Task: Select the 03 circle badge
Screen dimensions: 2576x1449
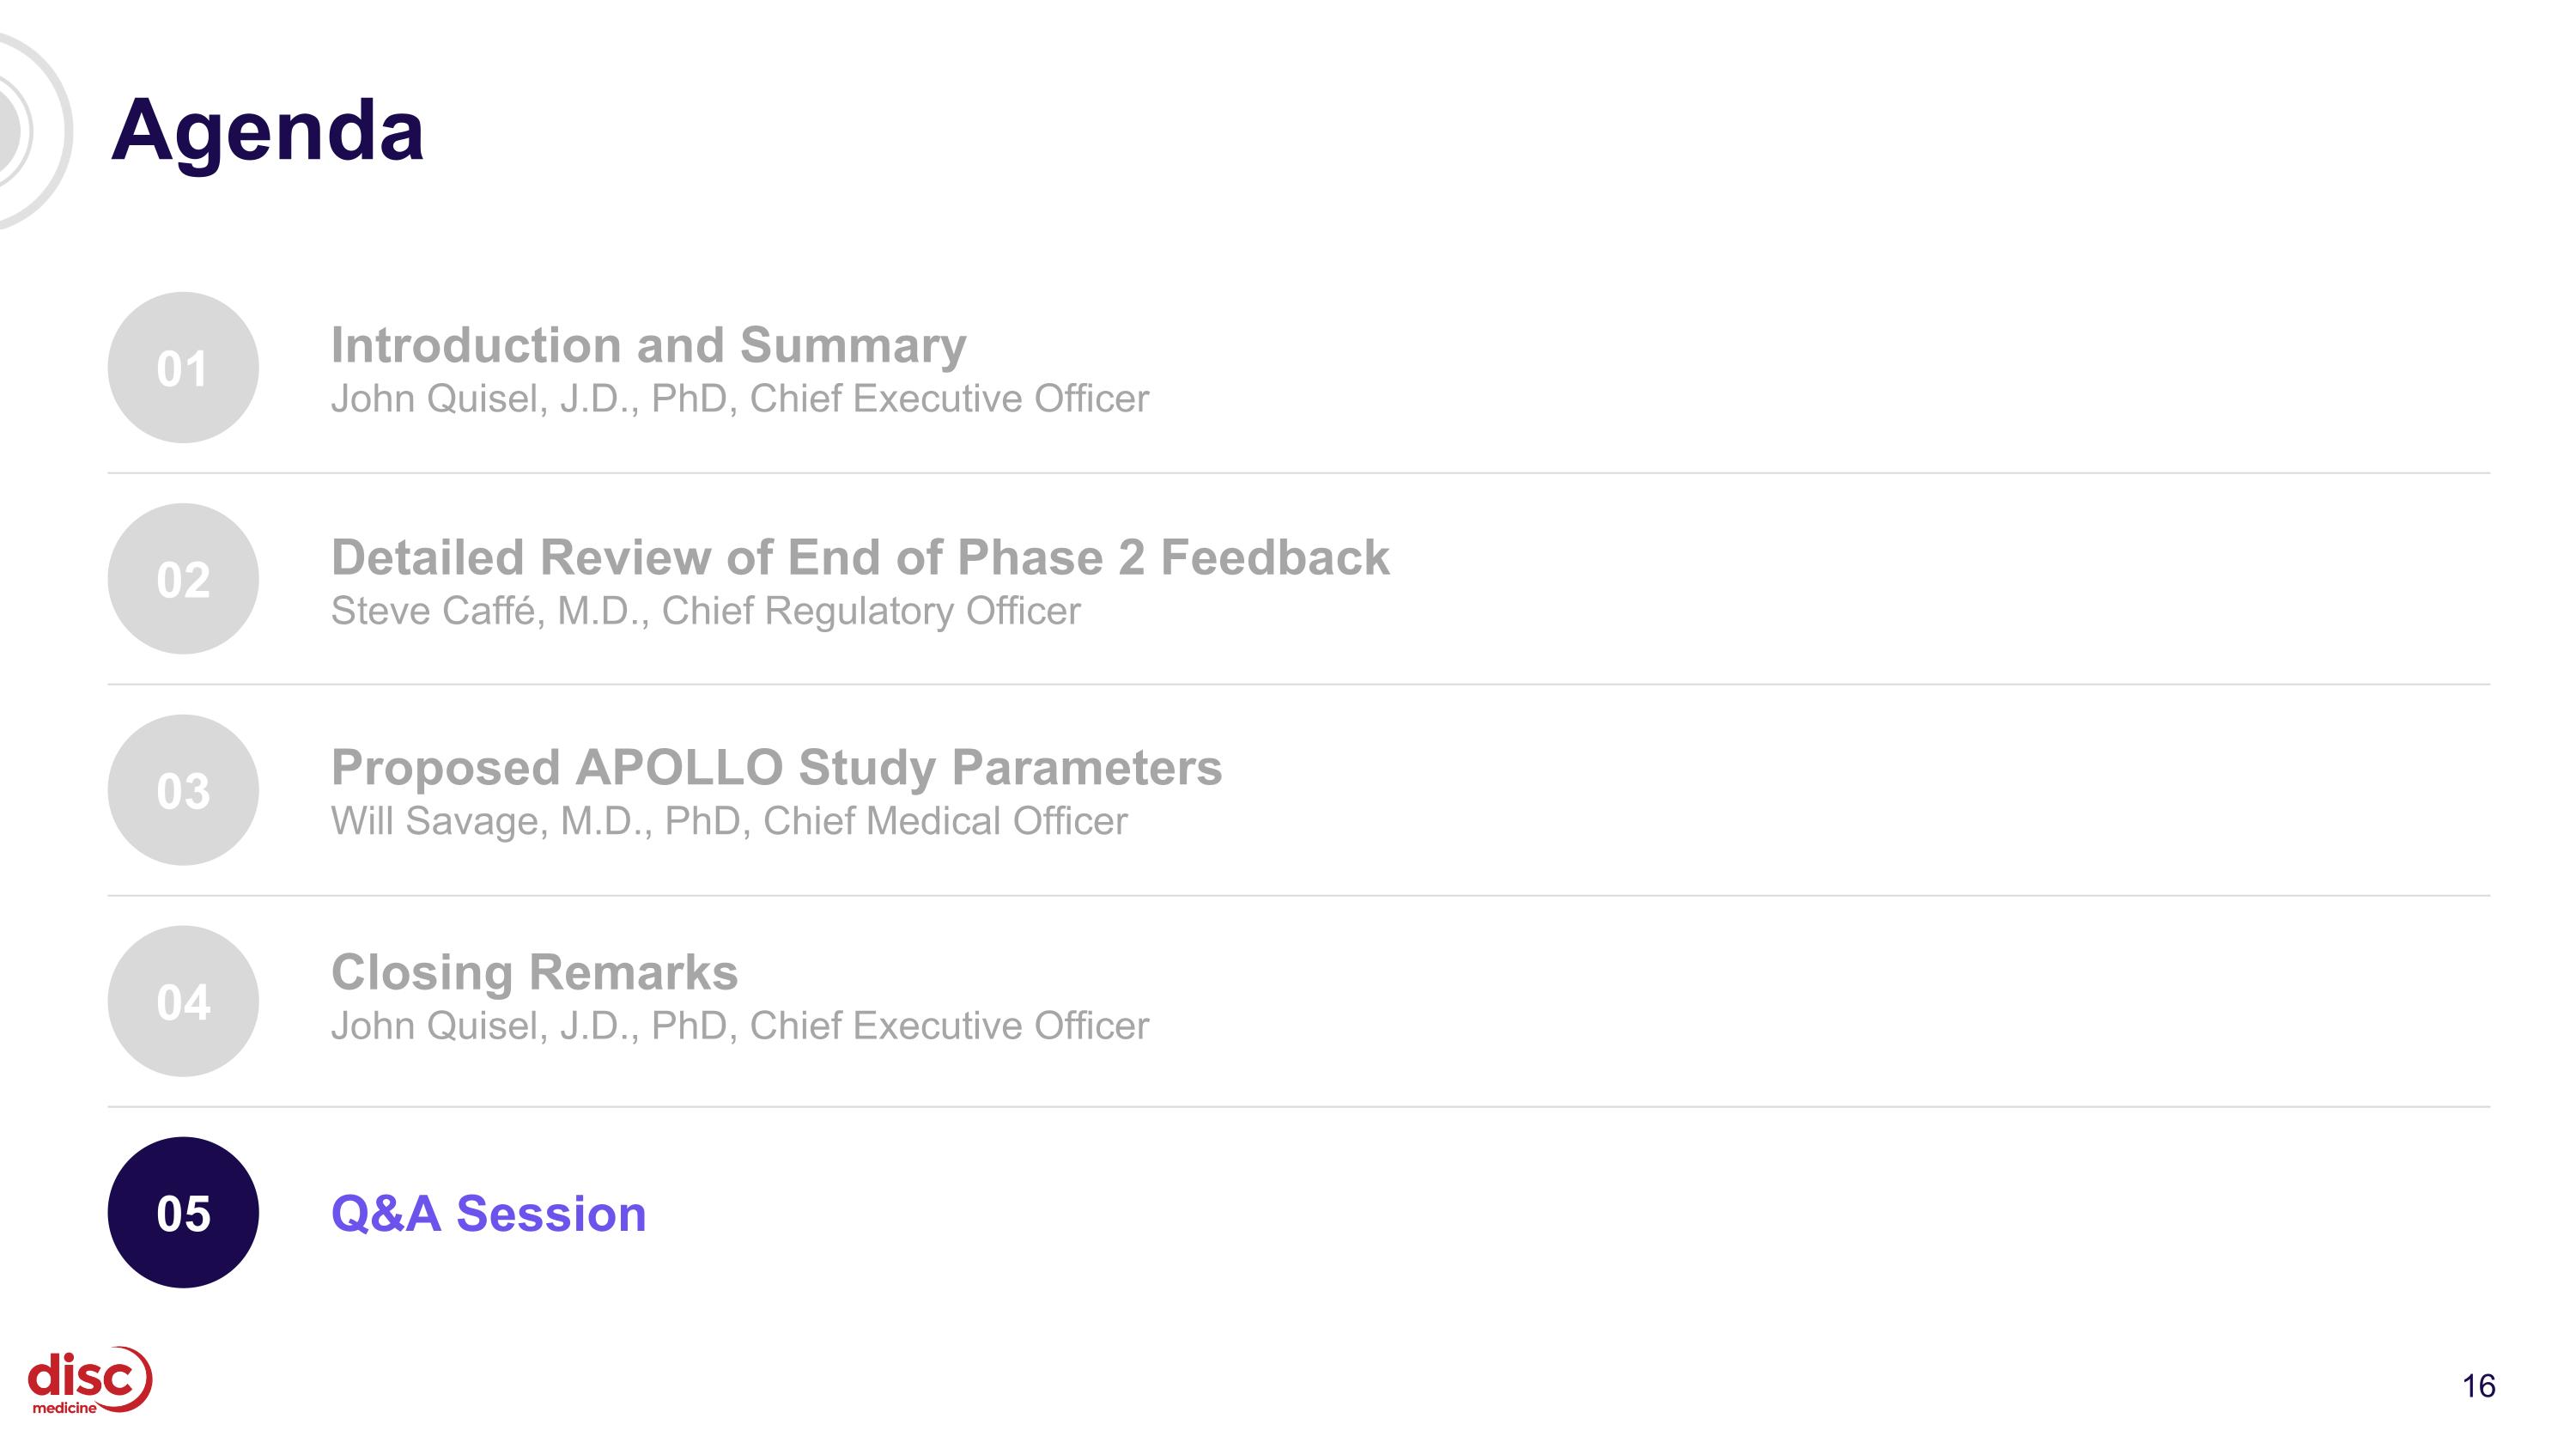Action: (x=183, y=790)
